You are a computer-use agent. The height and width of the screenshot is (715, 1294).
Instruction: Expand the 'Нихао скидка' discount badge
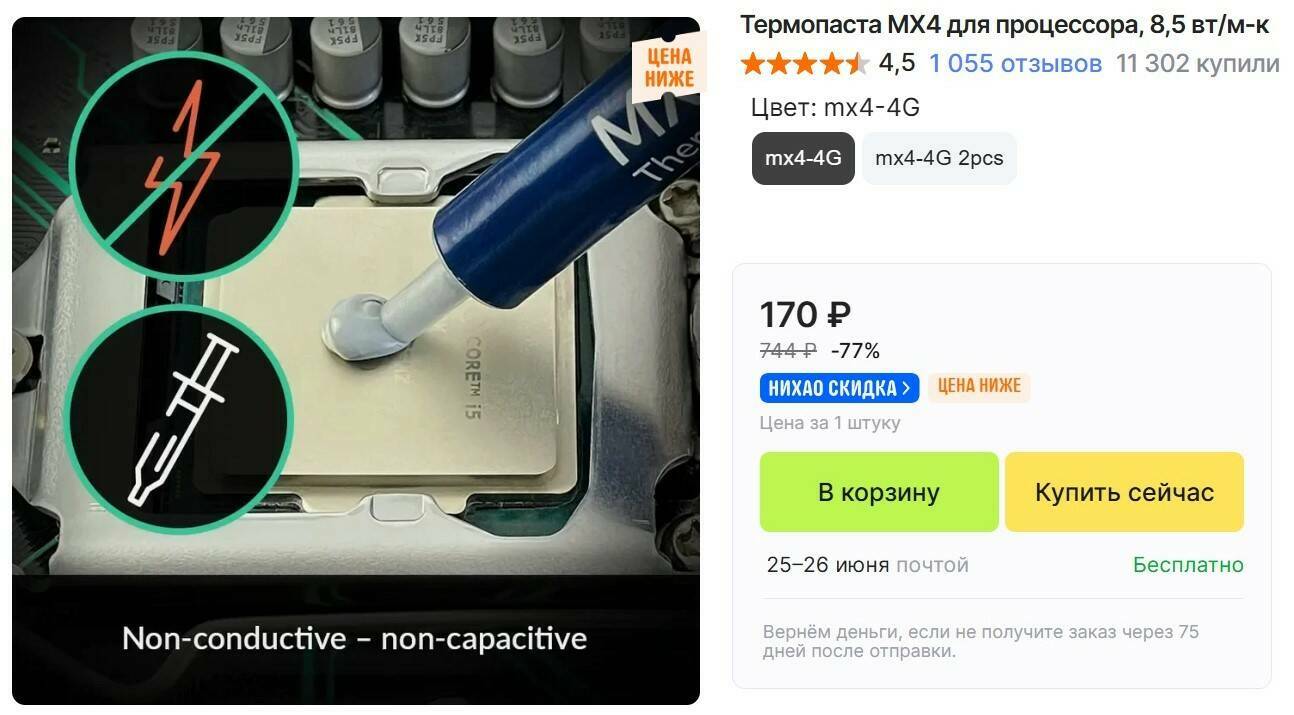coord(839,387)
